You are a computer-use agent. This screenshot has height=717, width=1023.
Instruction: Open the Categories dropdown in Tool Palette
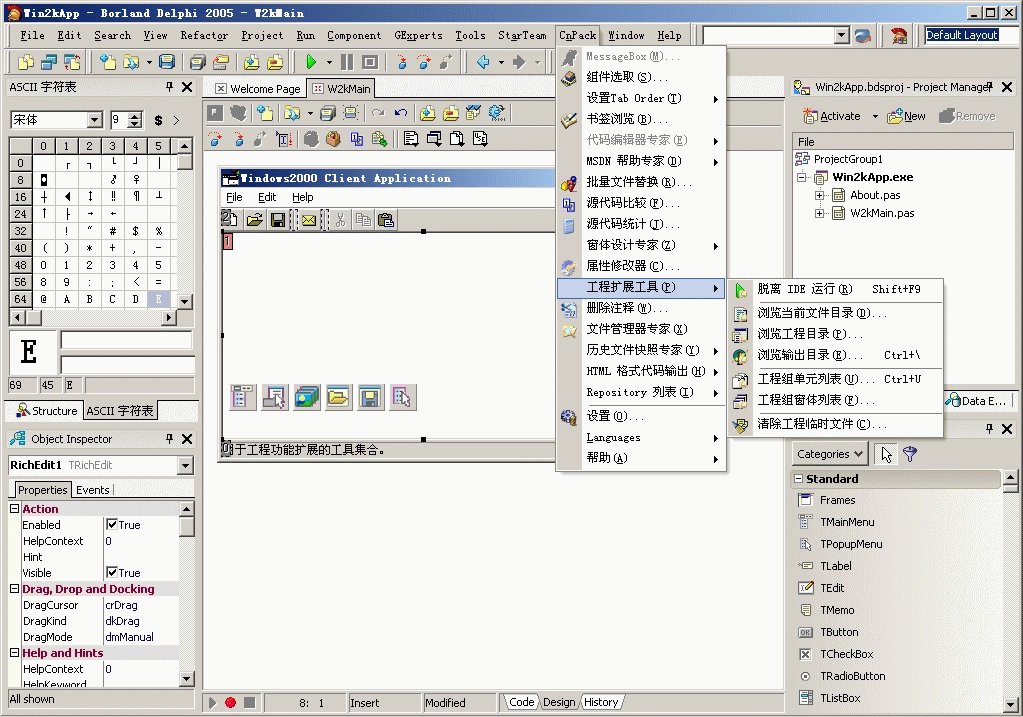(831, 454)
